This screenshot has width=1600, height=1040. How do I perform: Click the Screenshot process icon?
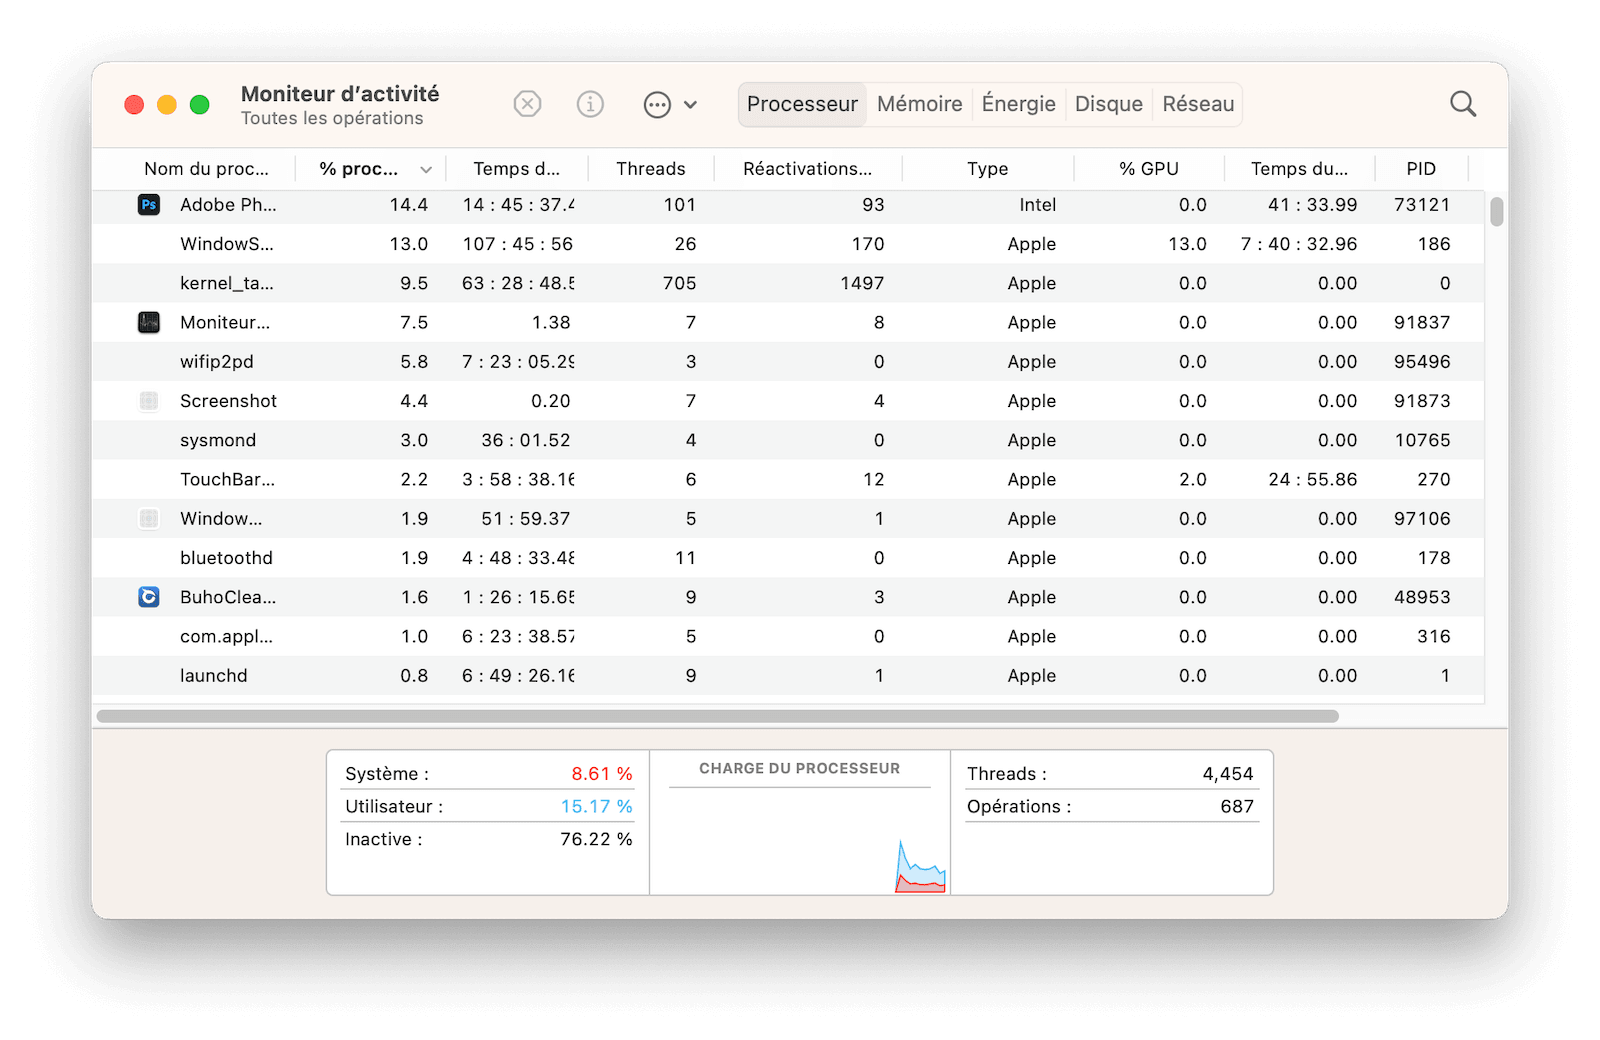[149, 401]
